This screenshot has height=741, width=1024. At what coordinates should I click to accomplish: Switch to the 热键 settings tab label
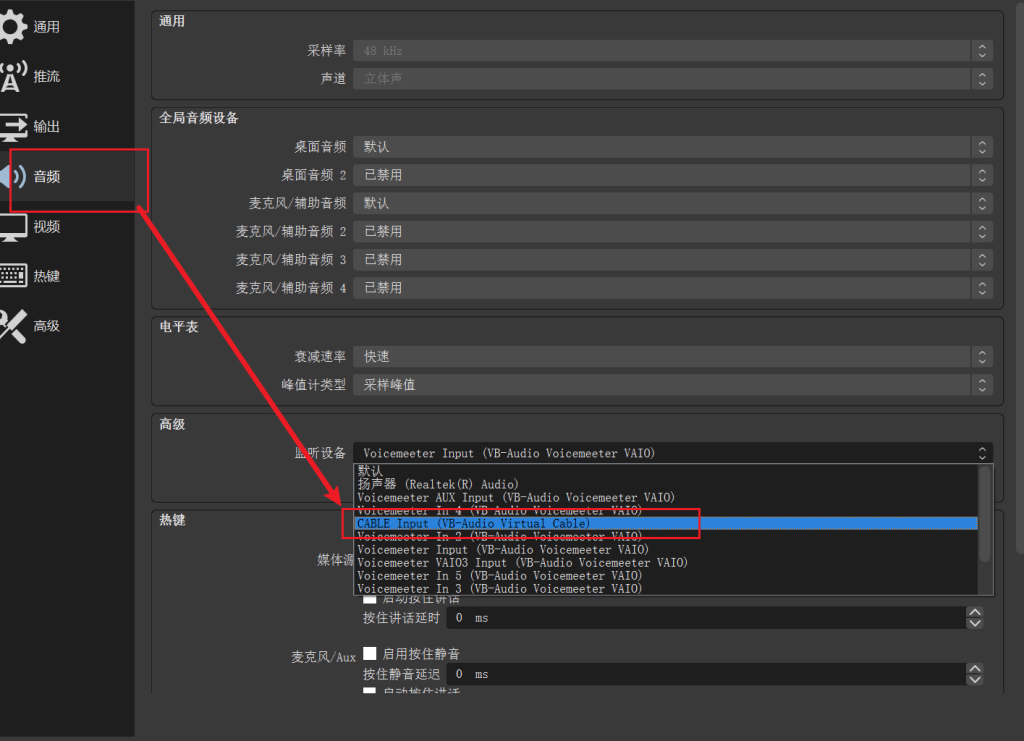[x=46, y=276]
